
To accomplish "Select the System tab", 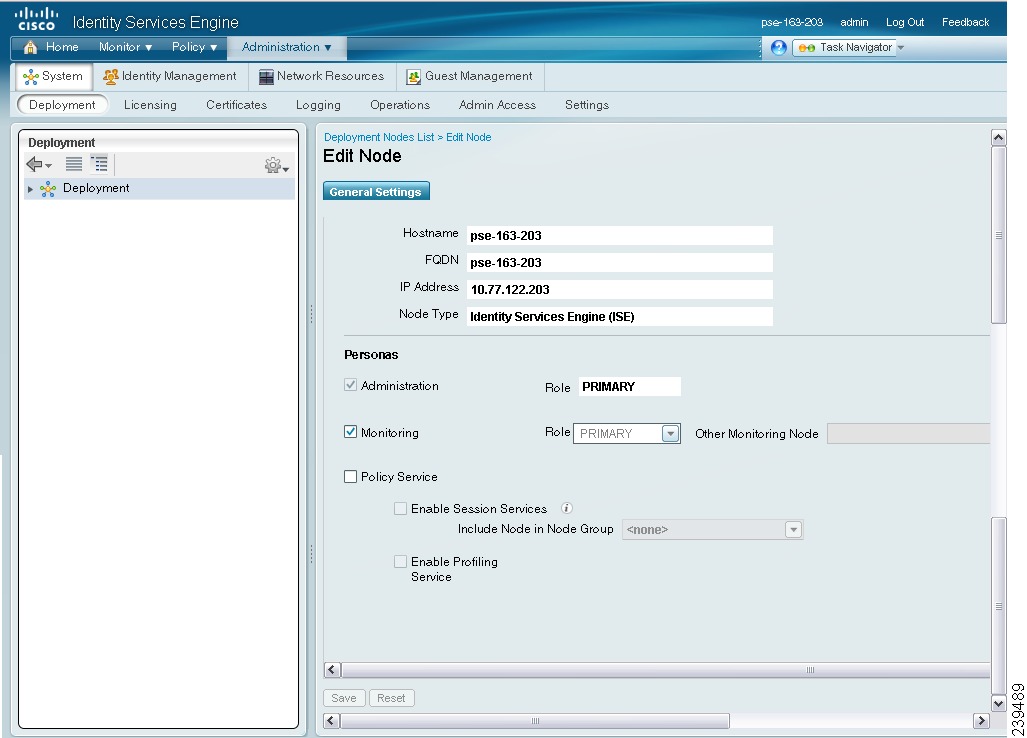I will click(54, 76).
